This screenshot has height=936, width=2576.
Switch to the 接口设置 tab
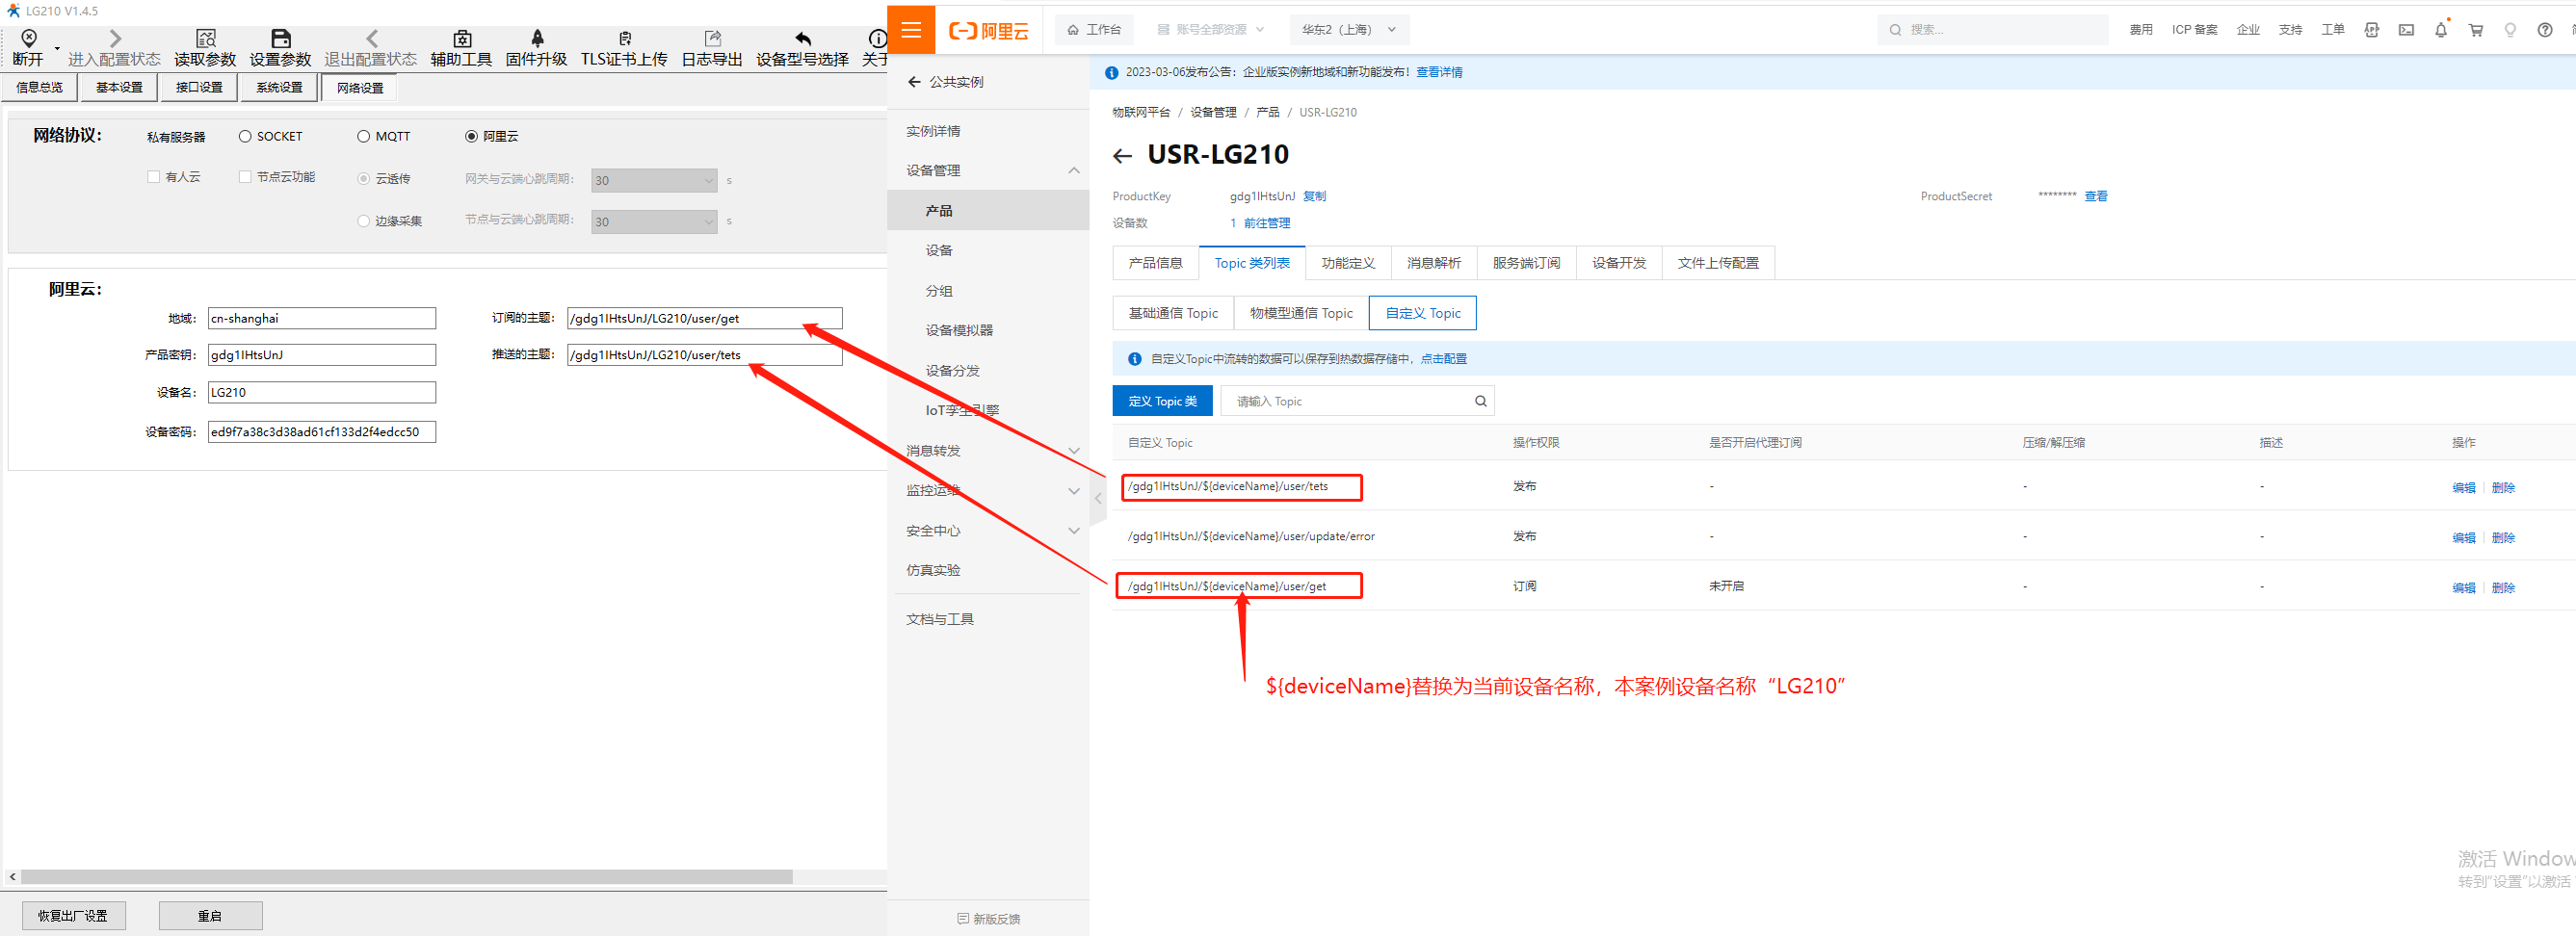(x=199, y=88)
